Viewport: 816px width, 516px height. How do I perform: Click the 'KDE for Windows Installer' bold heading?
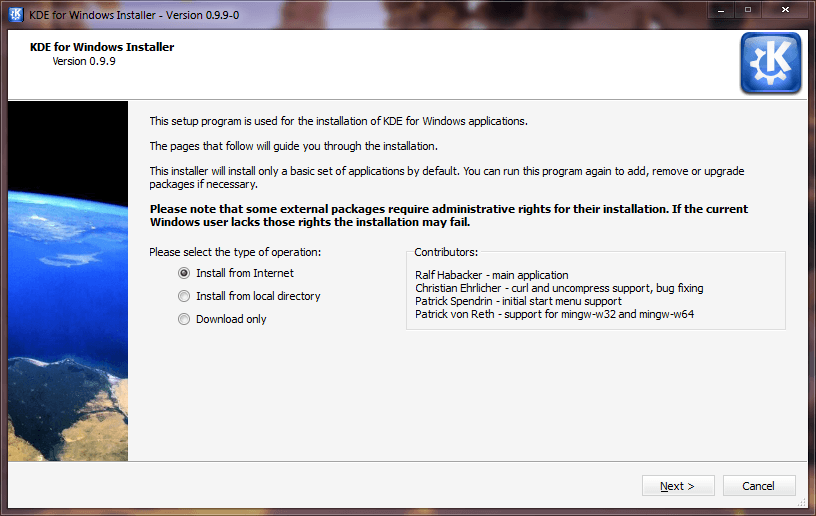point(102,47)
